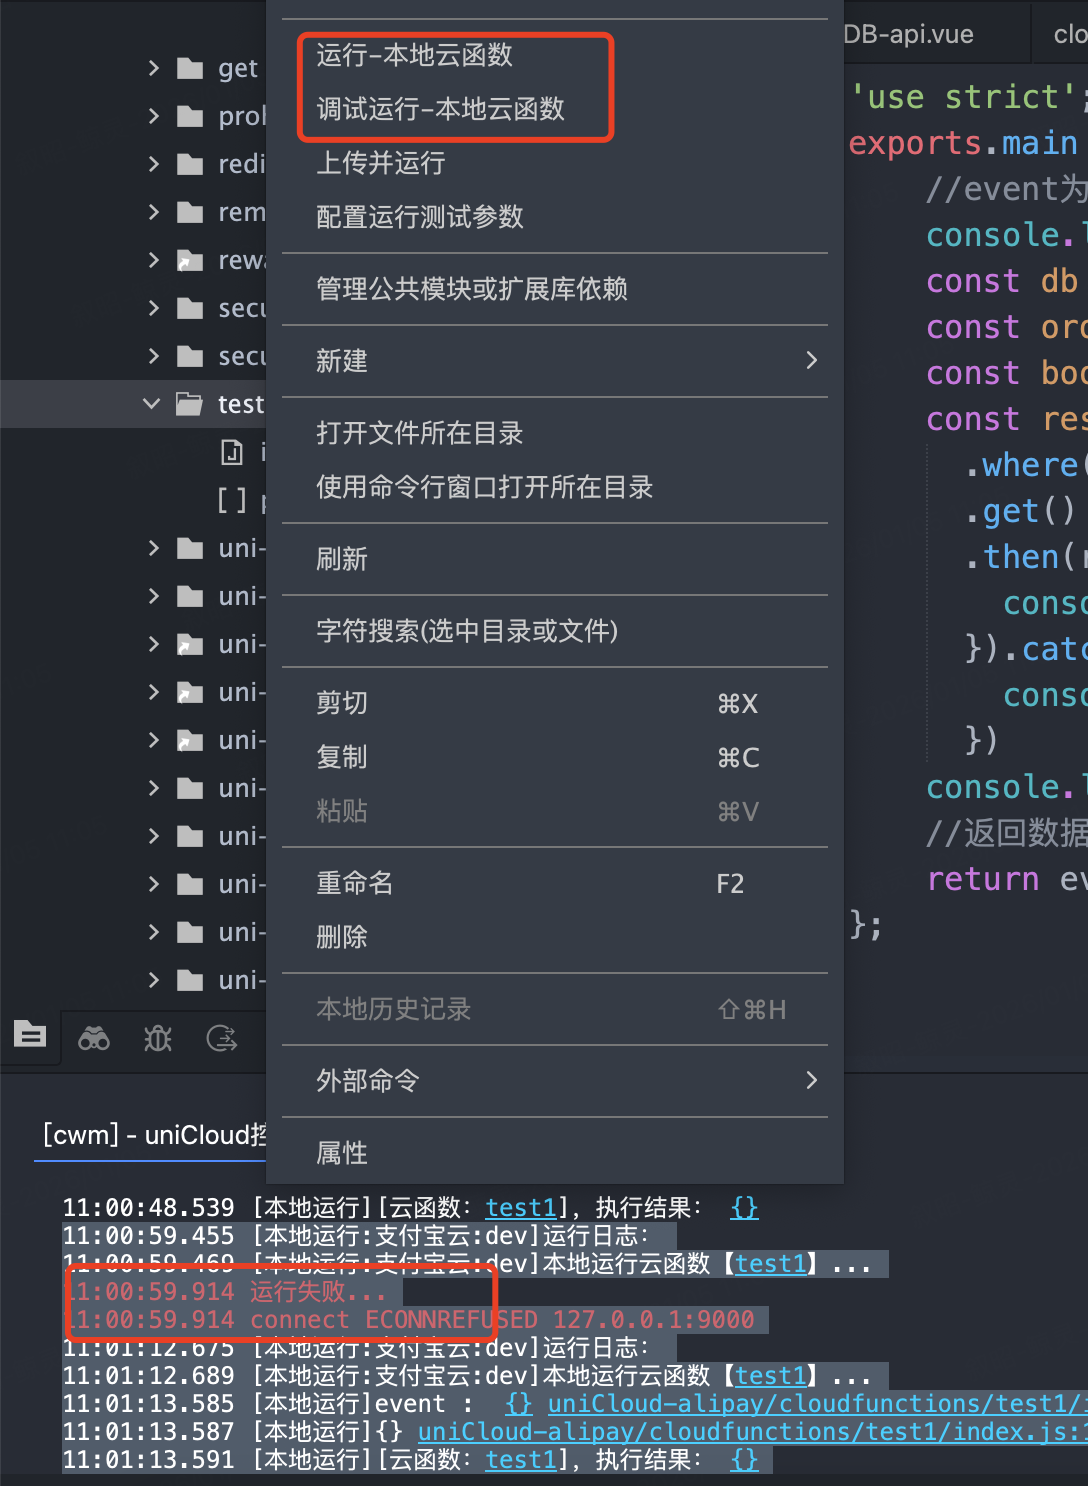The height and width of the screenshot is (1486, 1088).
Task: Select the JS file icon under test folder
Action: (232, 452)
